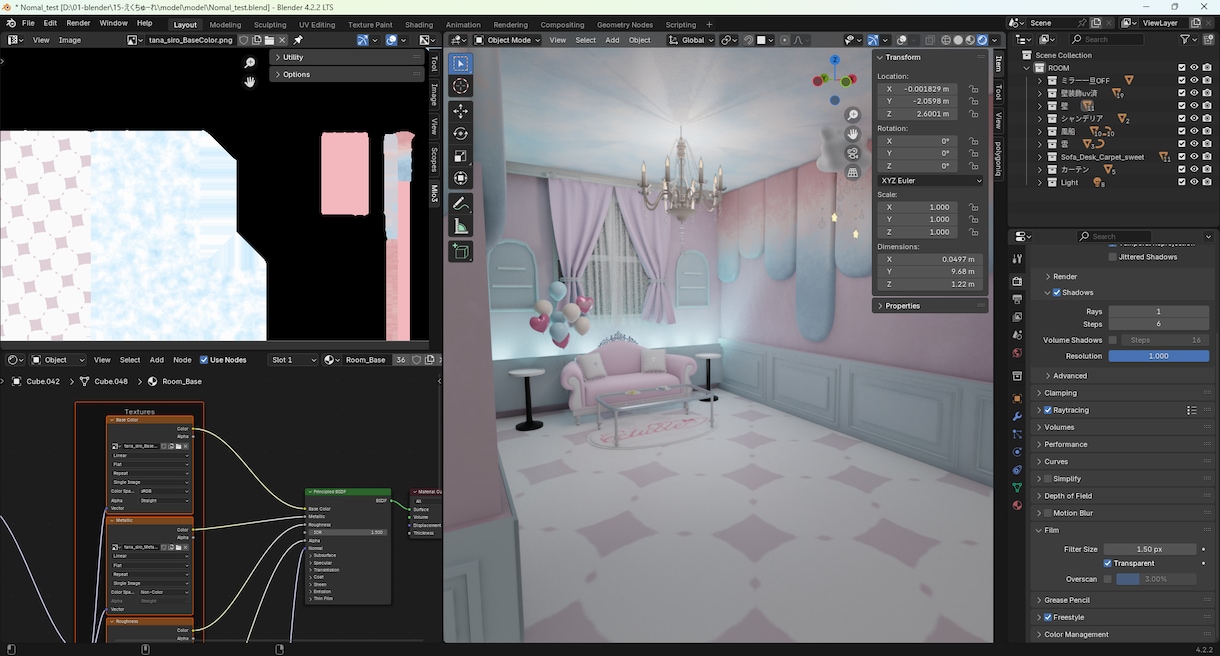
Task: Open the Modifiers wrench properties tab
Action: click(x=1017, y=415)
